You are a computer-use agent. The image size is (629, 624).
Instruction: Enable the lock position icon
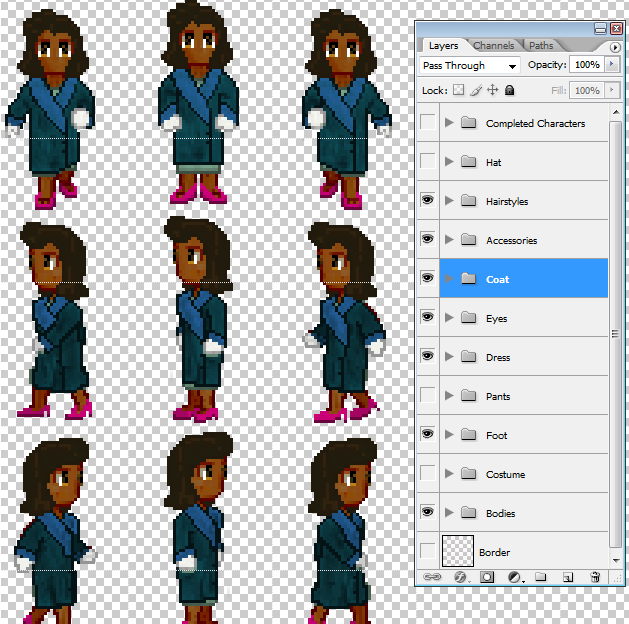492,90
